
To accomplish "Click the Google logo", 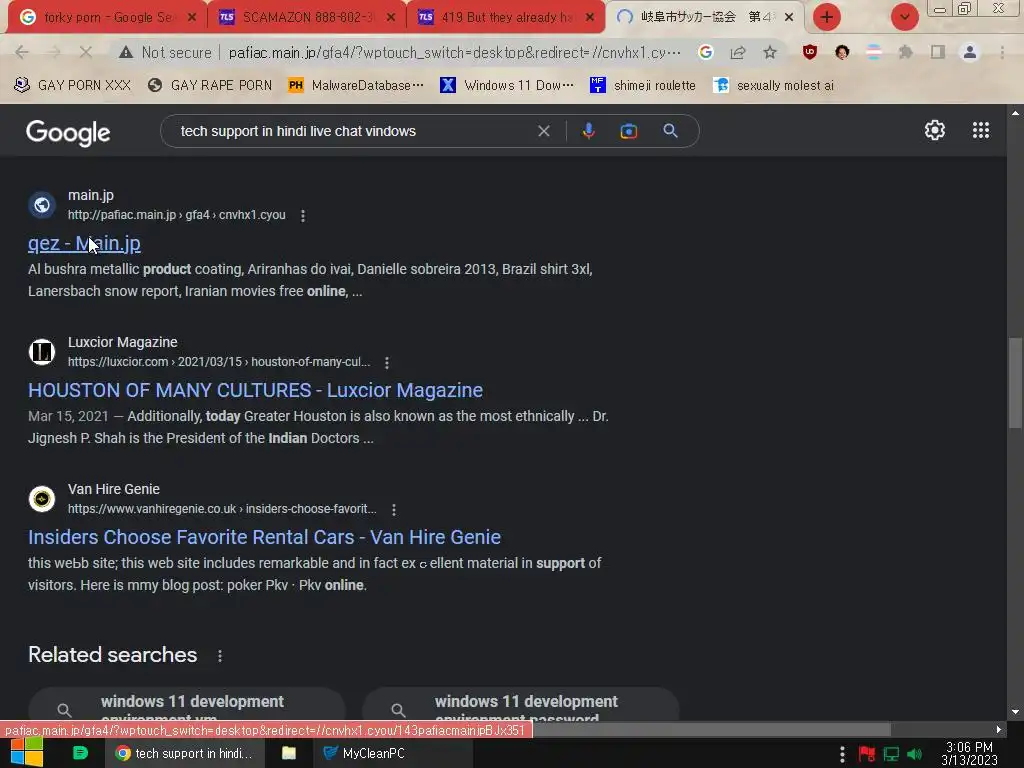I will [68, 133].
